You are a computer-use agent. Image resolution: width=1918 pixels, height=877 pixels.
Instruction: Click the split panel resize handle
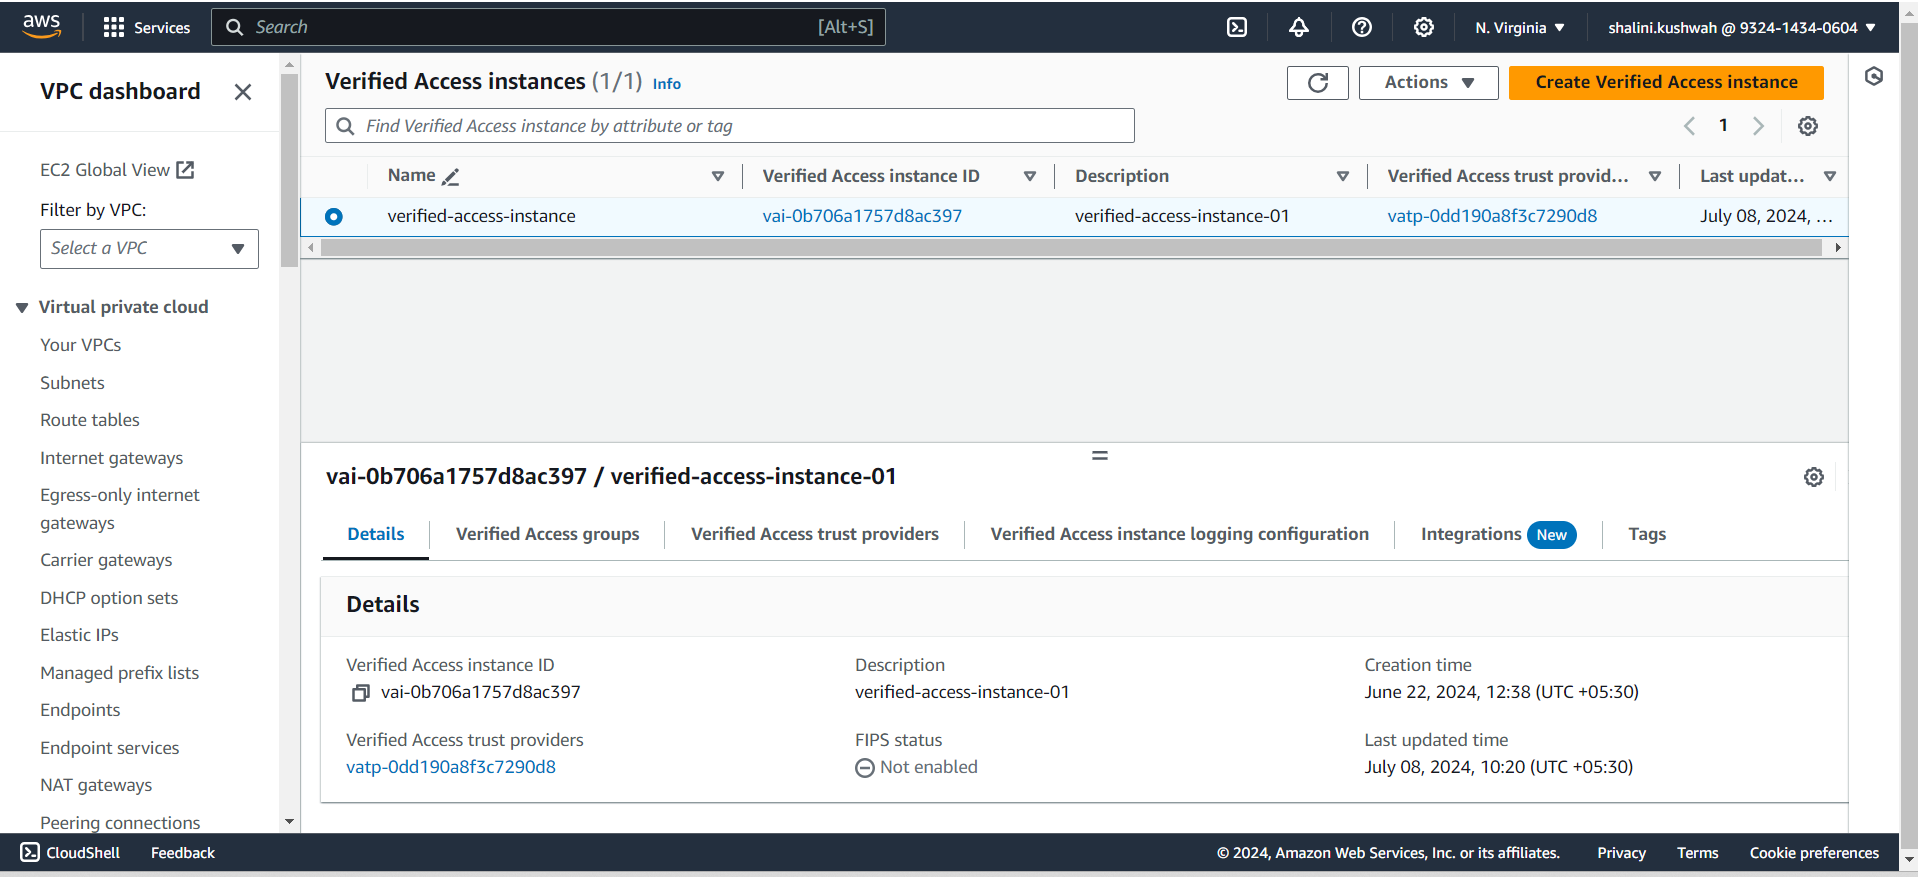point(1100,455)
